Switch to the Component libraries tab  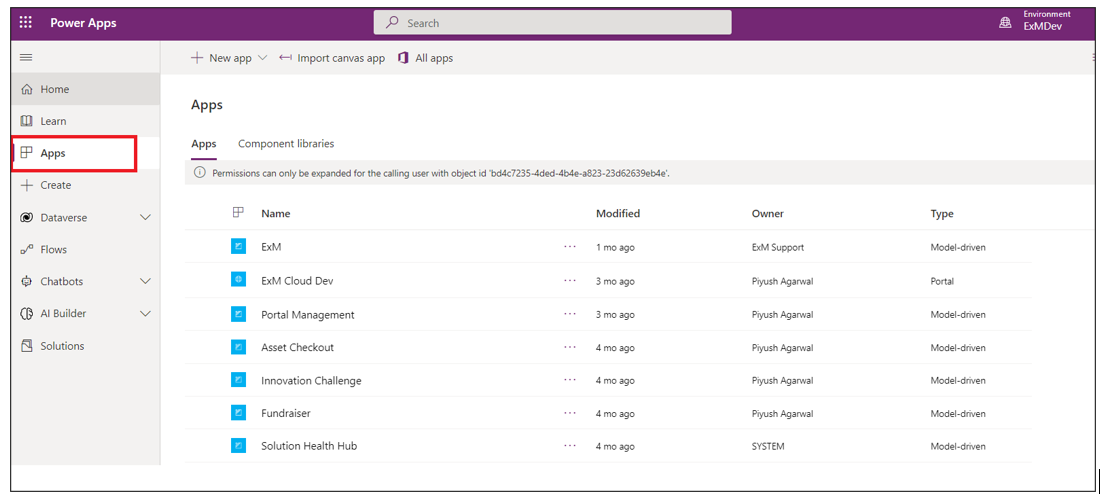(286, 143)
